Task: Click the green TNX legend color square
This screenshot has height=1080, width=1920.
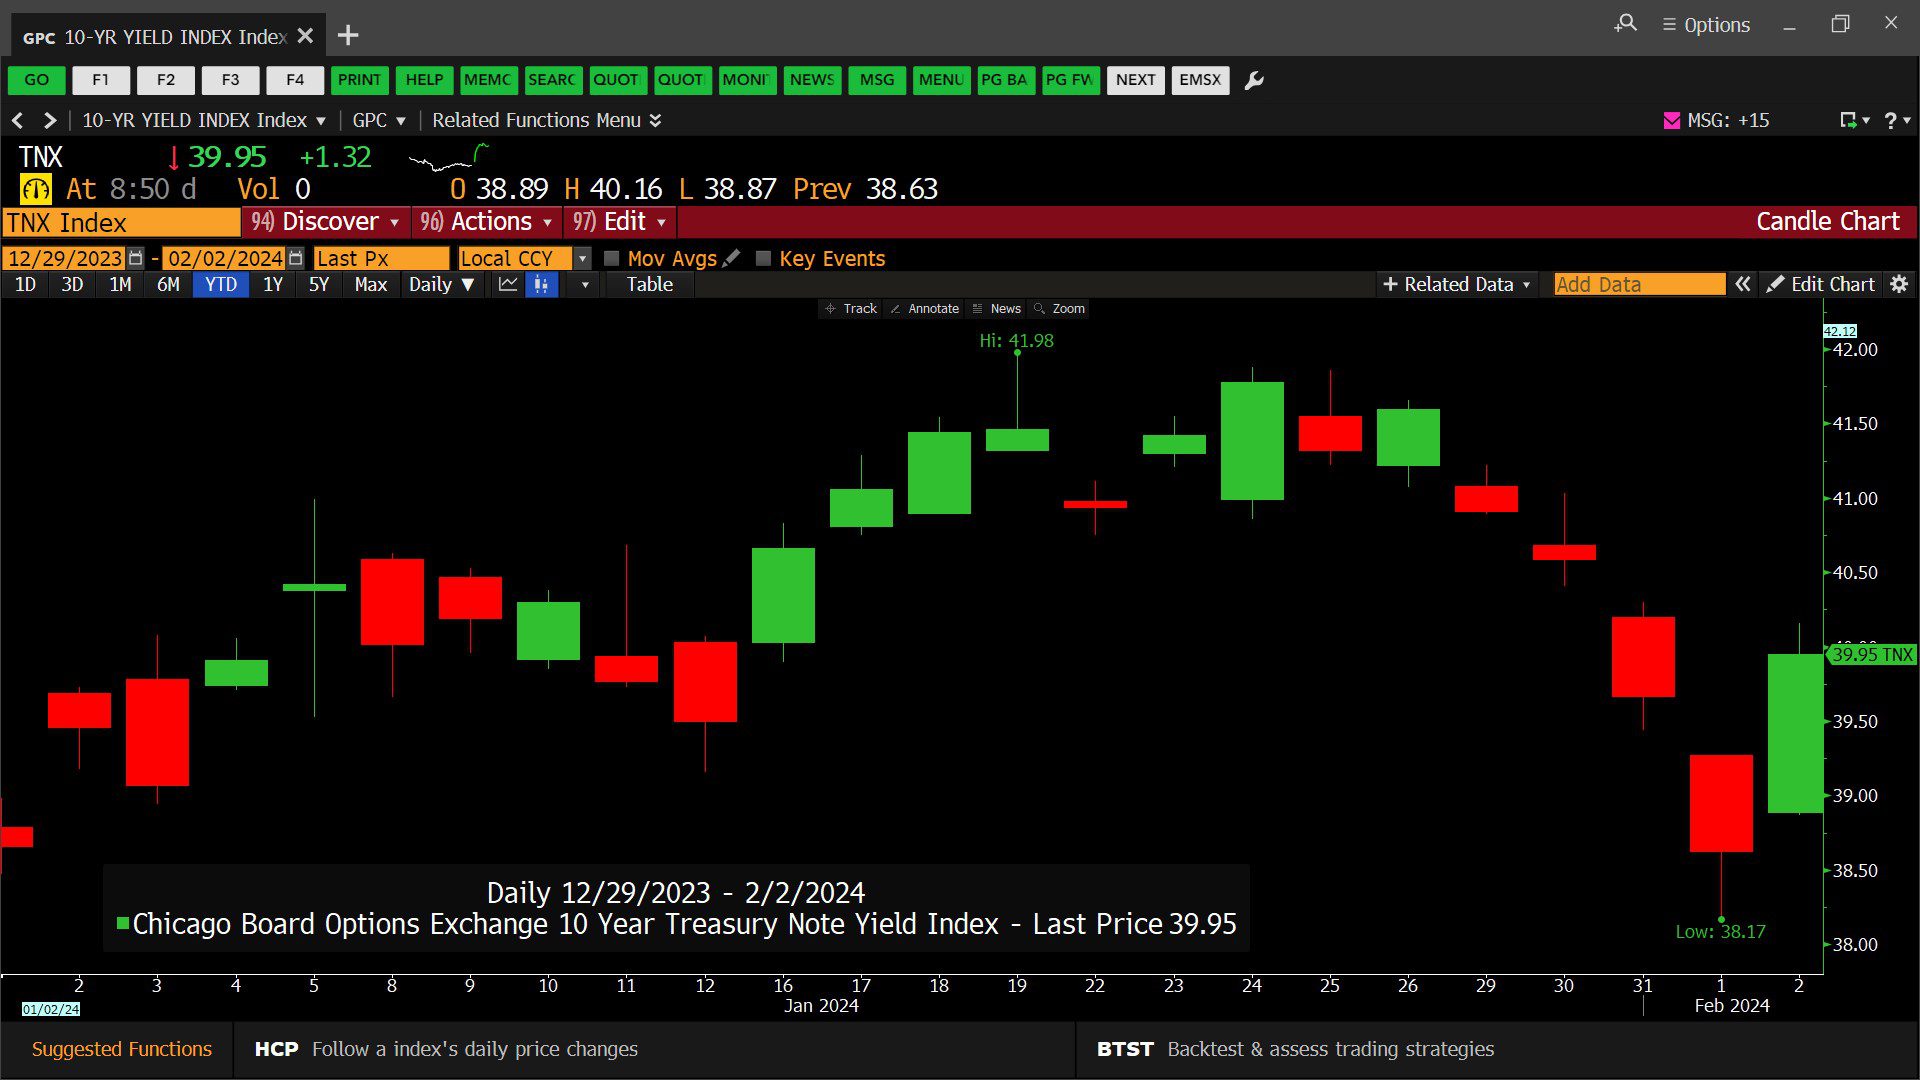Action: (122, 923)
